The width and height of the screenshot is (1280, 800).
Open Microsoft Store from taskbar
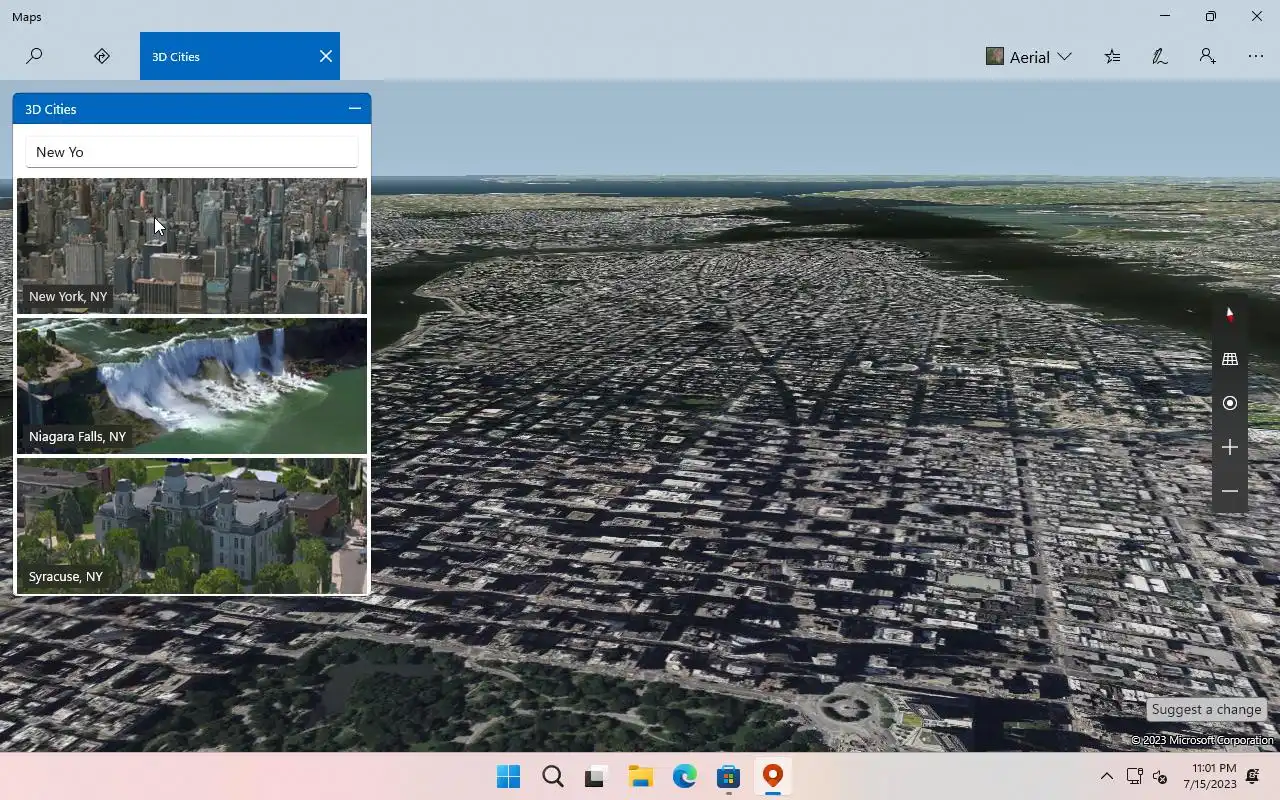pyautogui.click(x=728, y=776)
